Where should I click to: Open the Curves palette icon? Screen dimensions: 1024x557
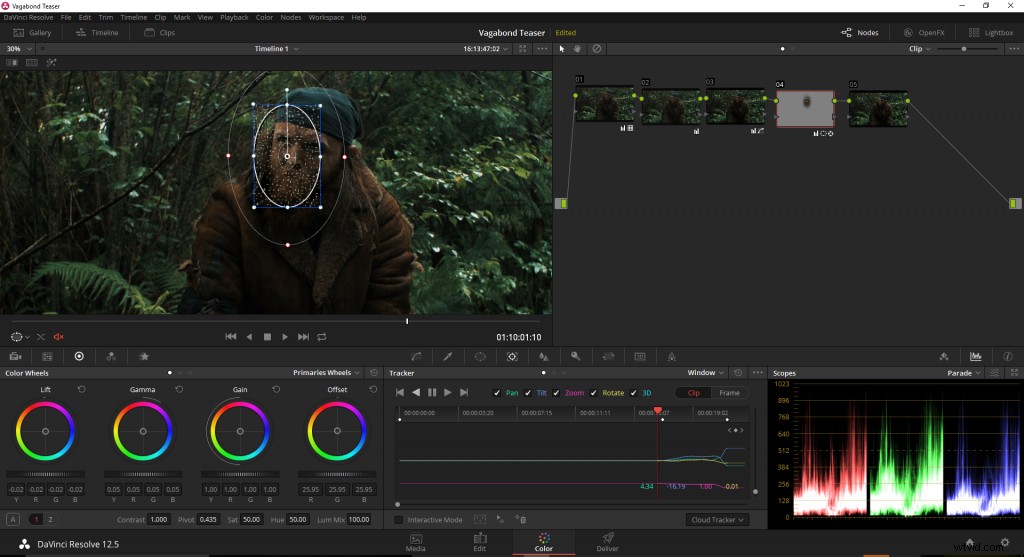(x=416, y=356)
